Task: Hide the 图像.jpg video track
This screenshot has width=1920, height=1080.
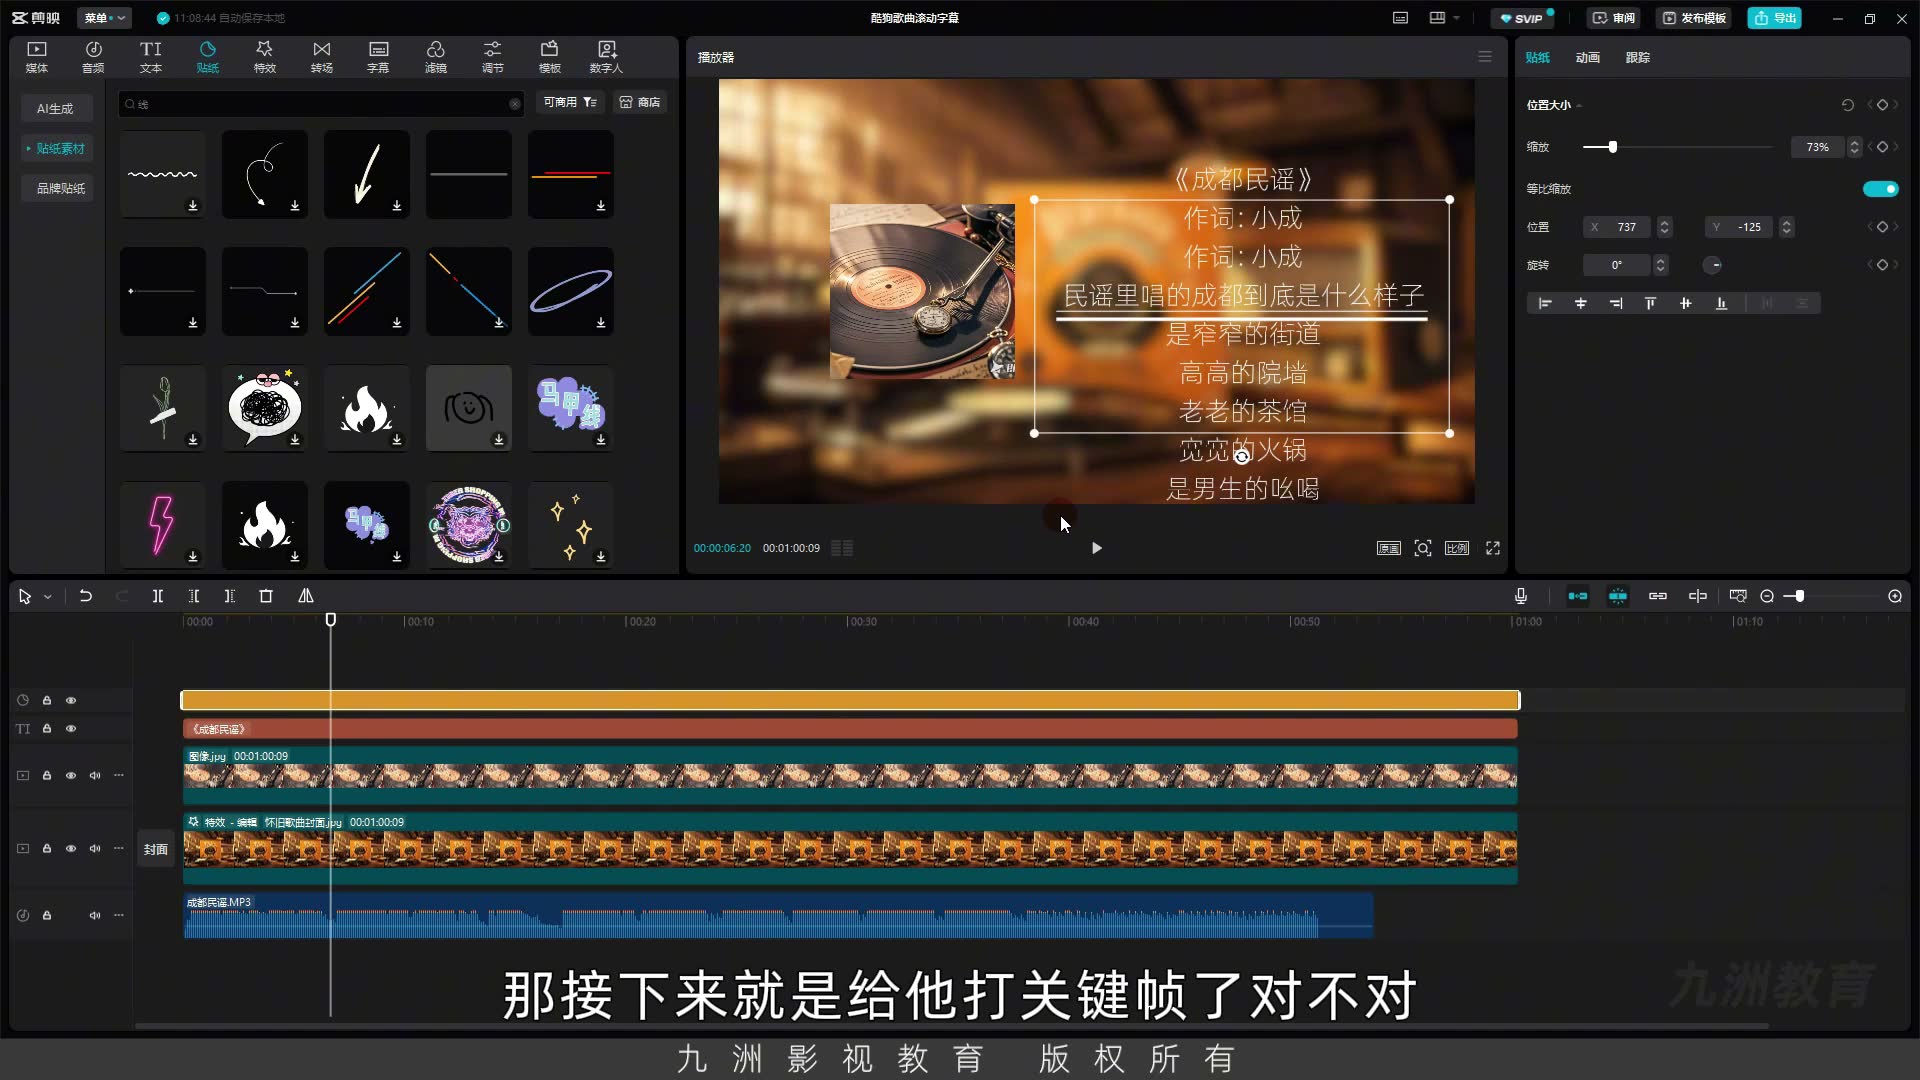Action: [71, 775]
